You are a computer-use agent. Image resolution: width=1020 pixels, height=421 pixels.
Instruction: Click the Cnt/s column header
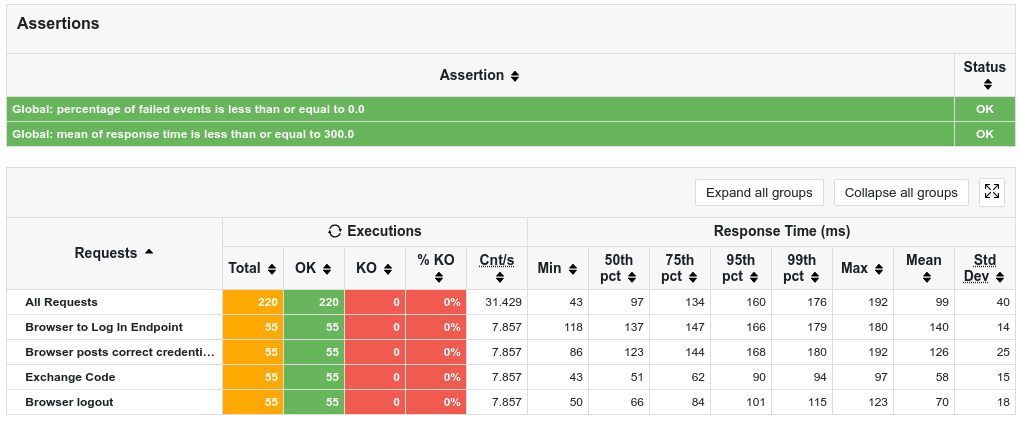[x=497, y=261]
